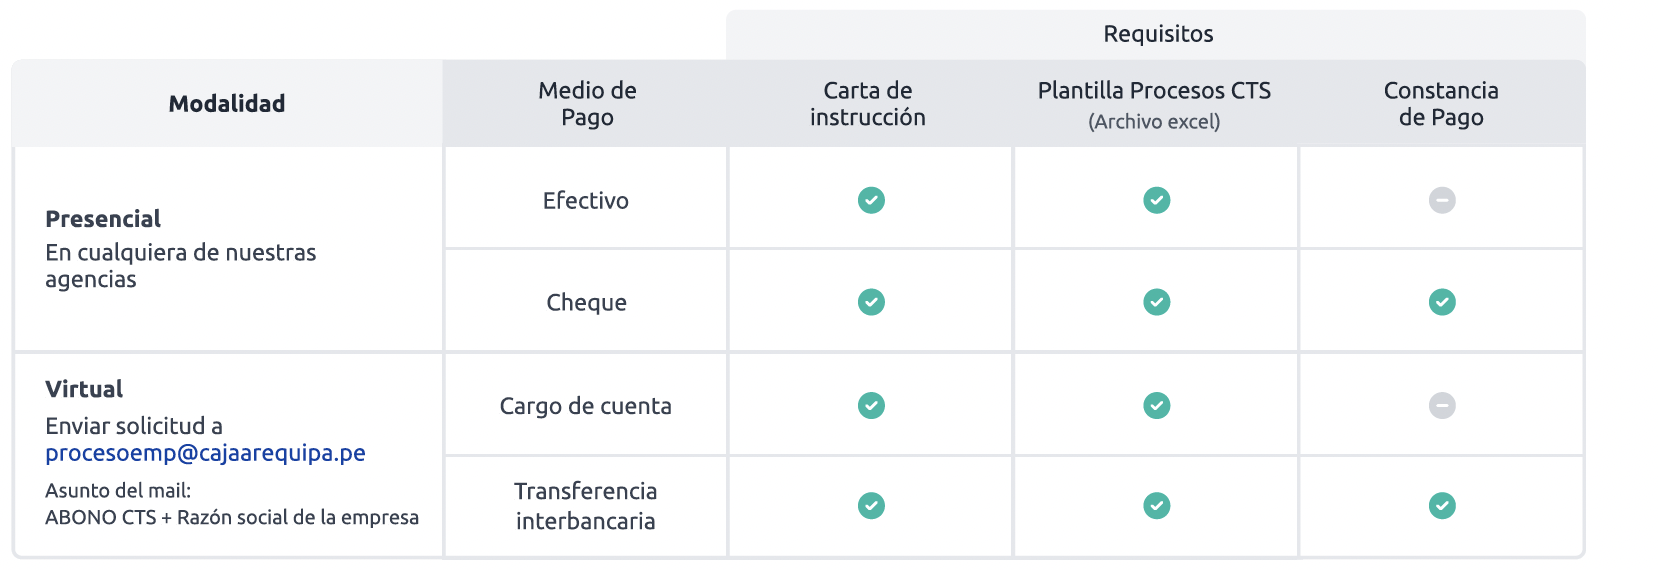Click Efectivo's Plantilla Procesos CTS check icon
The image size is (1658, 570).
[x=1157, y=200]
